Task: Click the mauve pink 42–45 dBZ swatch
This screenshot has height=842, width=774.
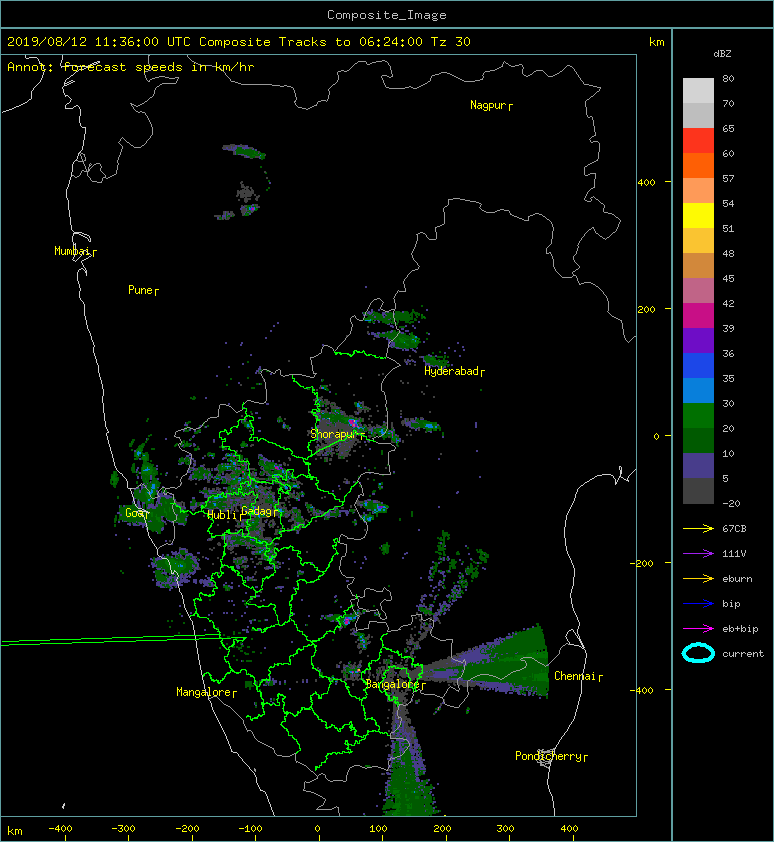Action: click(698, 291)
